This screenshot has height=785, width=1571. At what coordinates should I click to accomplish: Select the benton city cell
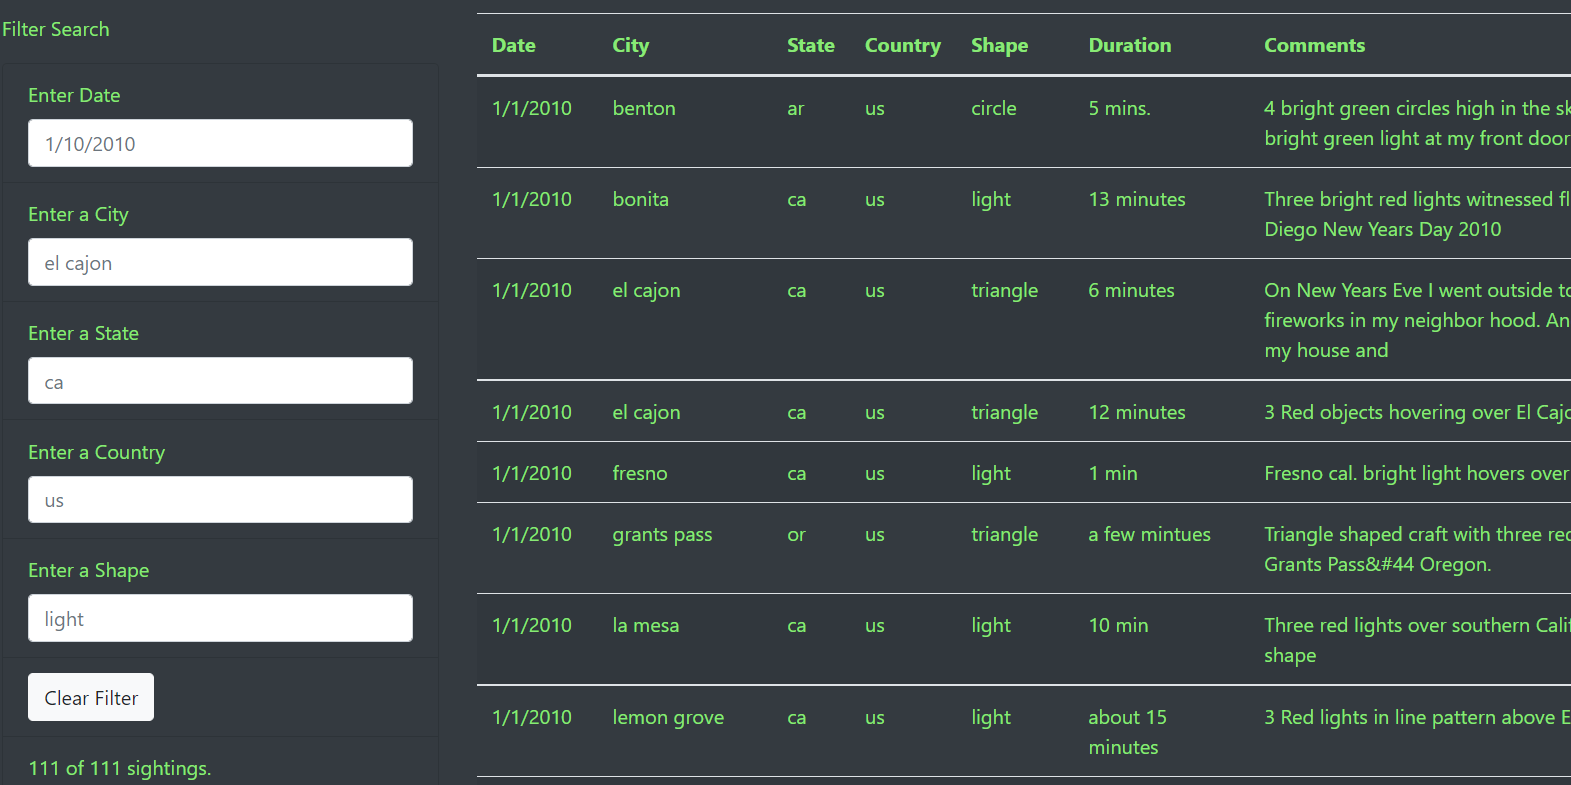click(x=644, y=108)
